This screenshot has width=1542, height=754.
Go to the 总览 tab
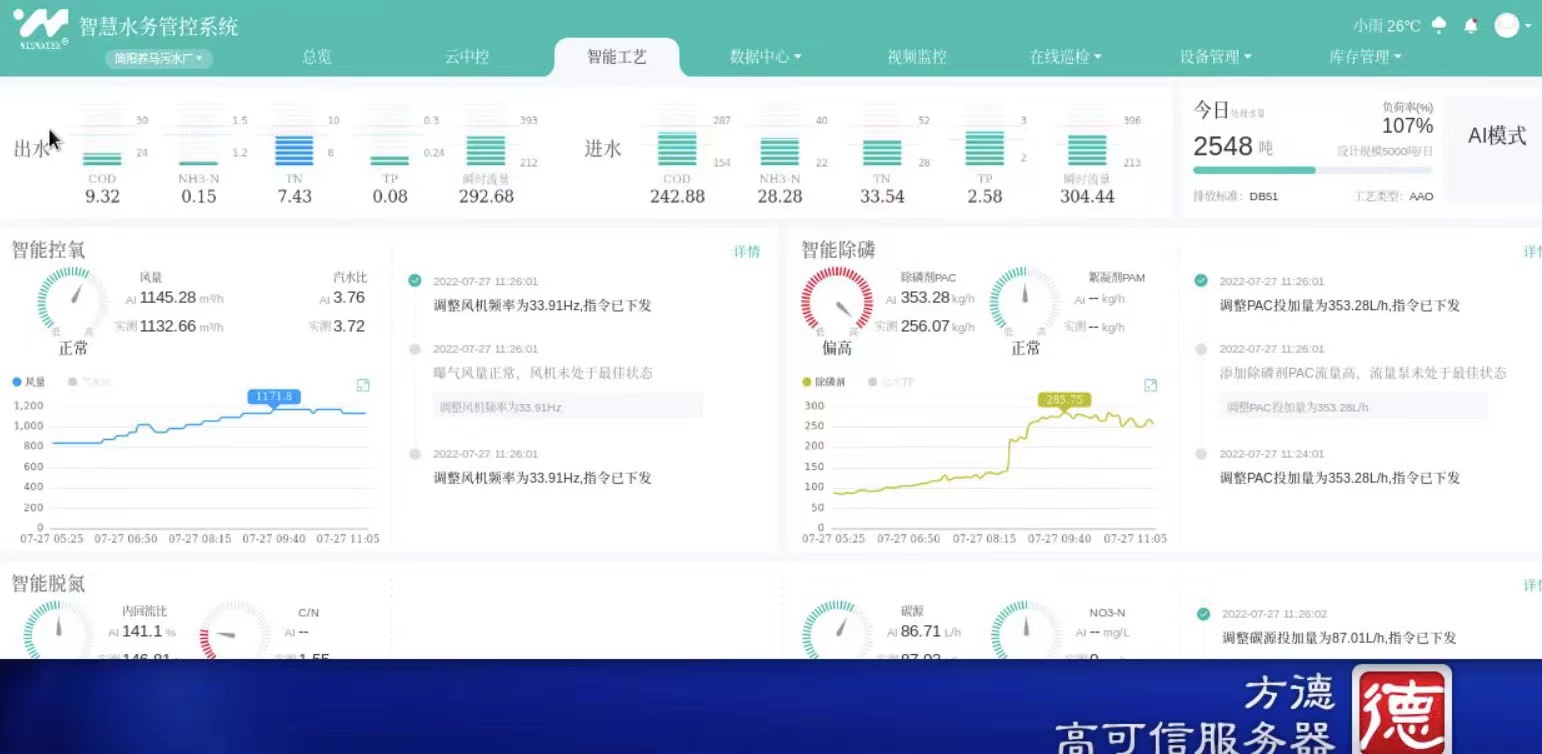[x=317, y=57]
